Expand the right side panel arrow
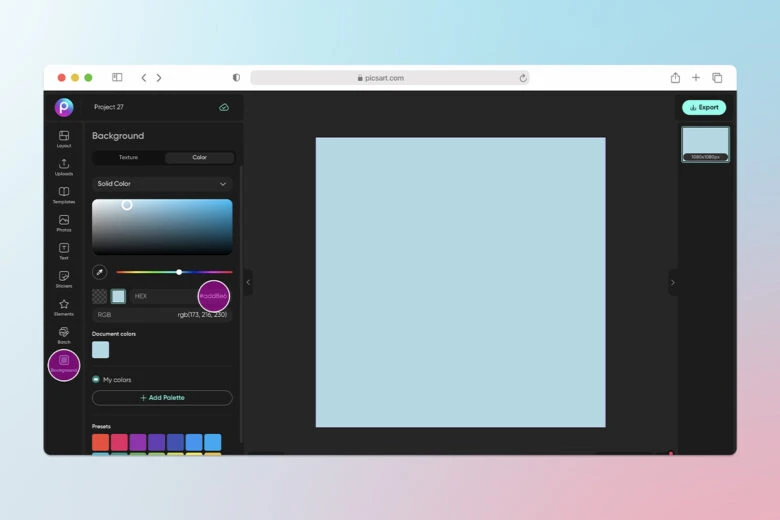Screen dimensions: 780x520 (x=672, y=283)
